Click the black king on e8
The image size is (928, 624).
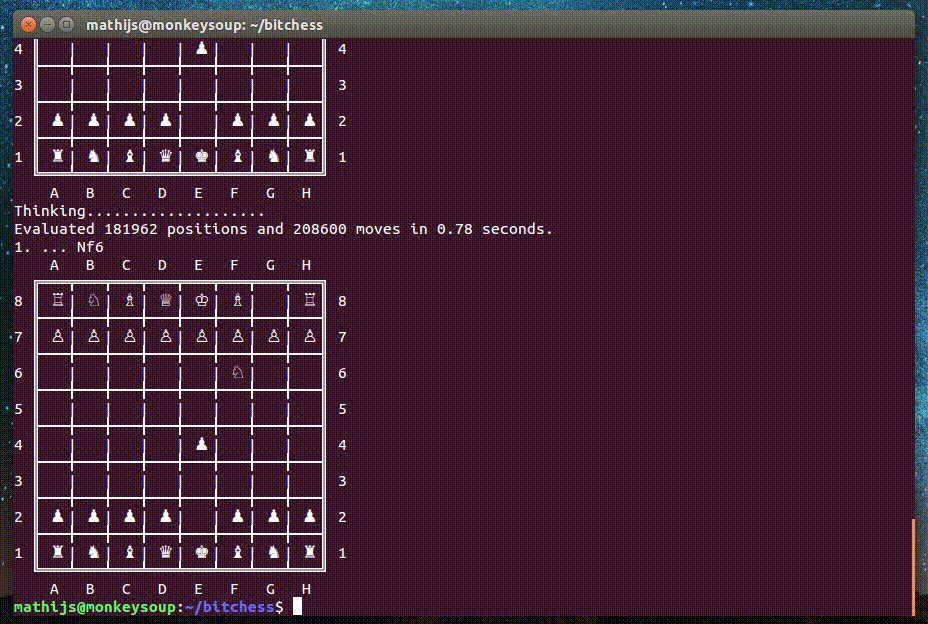coord(202,299)
